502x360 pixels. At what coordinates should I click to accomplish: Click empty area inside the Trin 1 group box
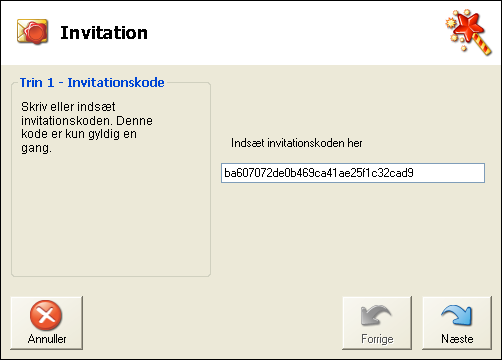click(111, 217)
